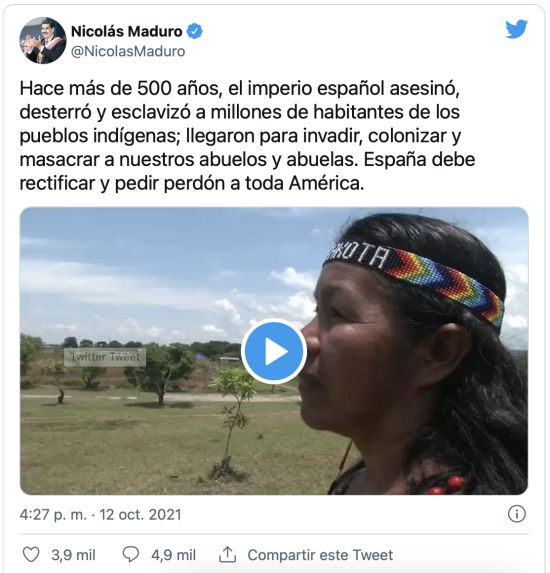The height and width of the screenshot is (573, 550).
Task: Click the share arrow icon
Action: [227, 555]
